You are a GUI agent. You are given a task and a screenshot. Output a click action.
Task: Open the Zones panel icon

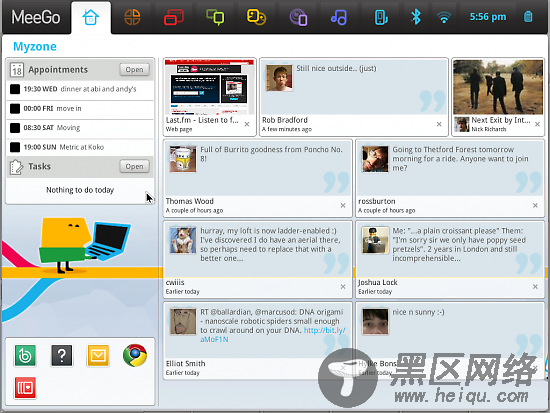coord(132,17)
